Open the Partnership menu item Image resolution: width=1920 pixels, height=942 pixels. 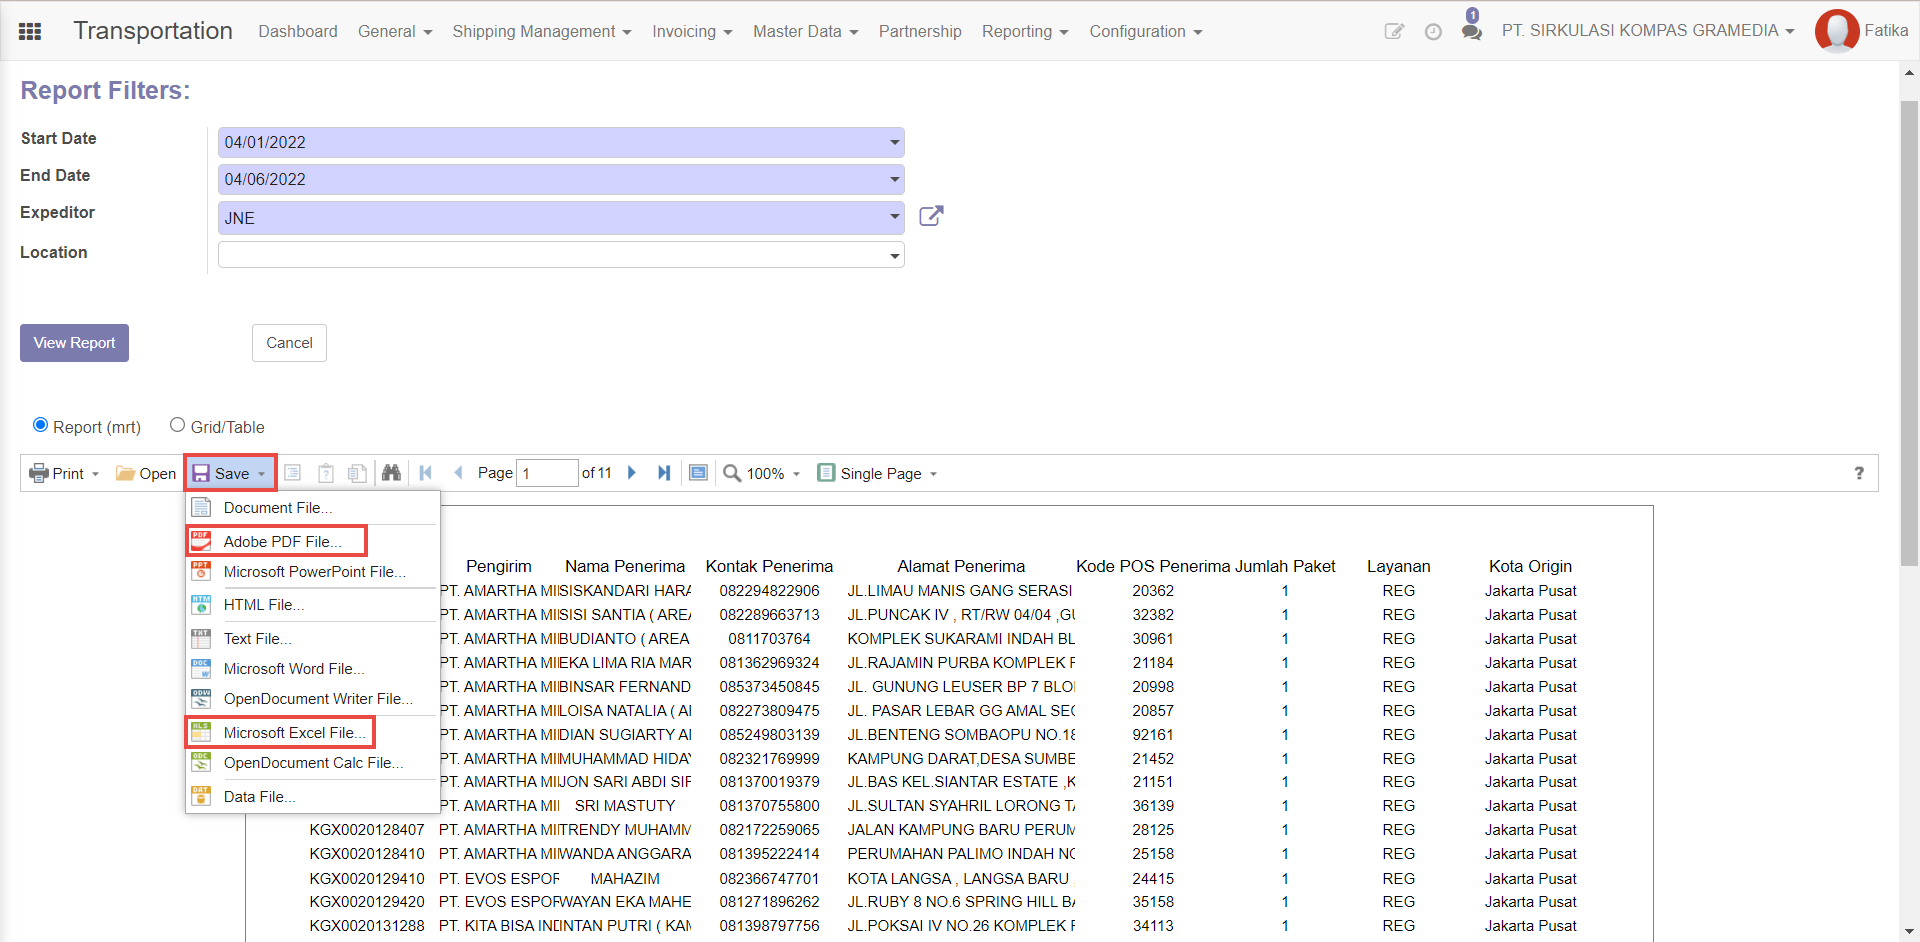[920, 31]
